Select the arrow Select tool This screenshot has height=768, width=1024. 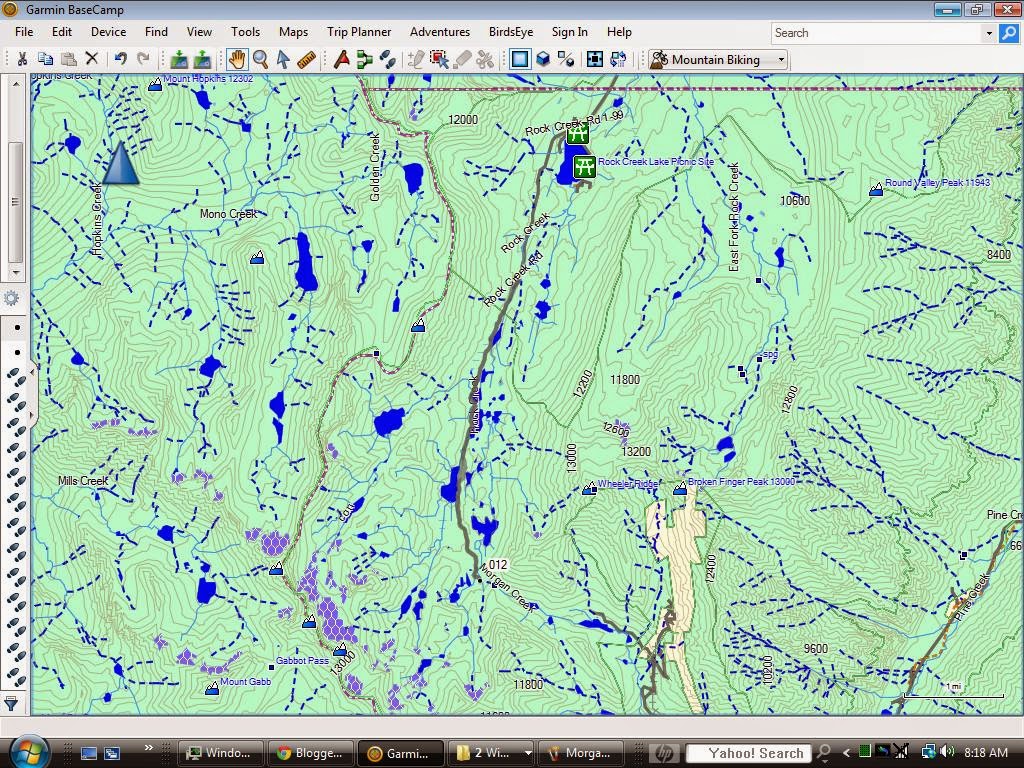283,59
